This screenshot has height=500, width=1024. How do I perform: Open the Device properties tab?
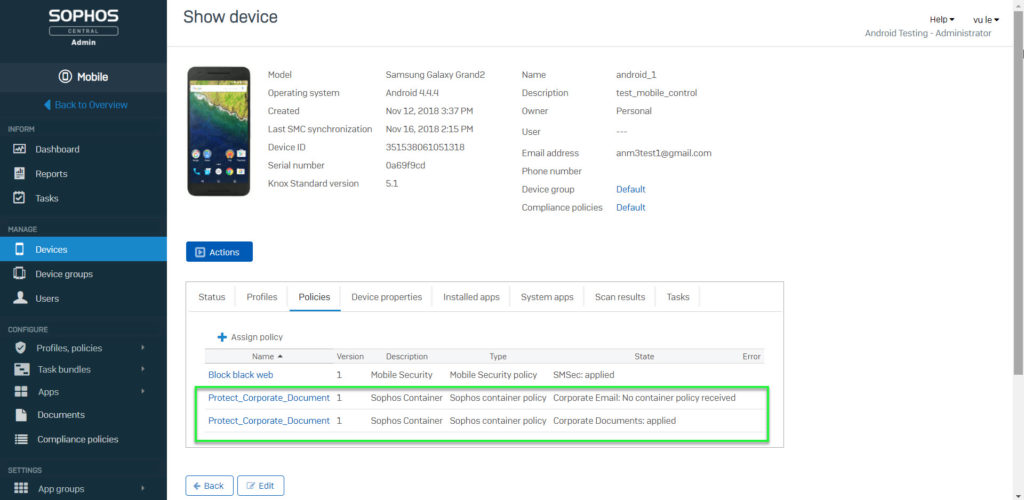387,297
